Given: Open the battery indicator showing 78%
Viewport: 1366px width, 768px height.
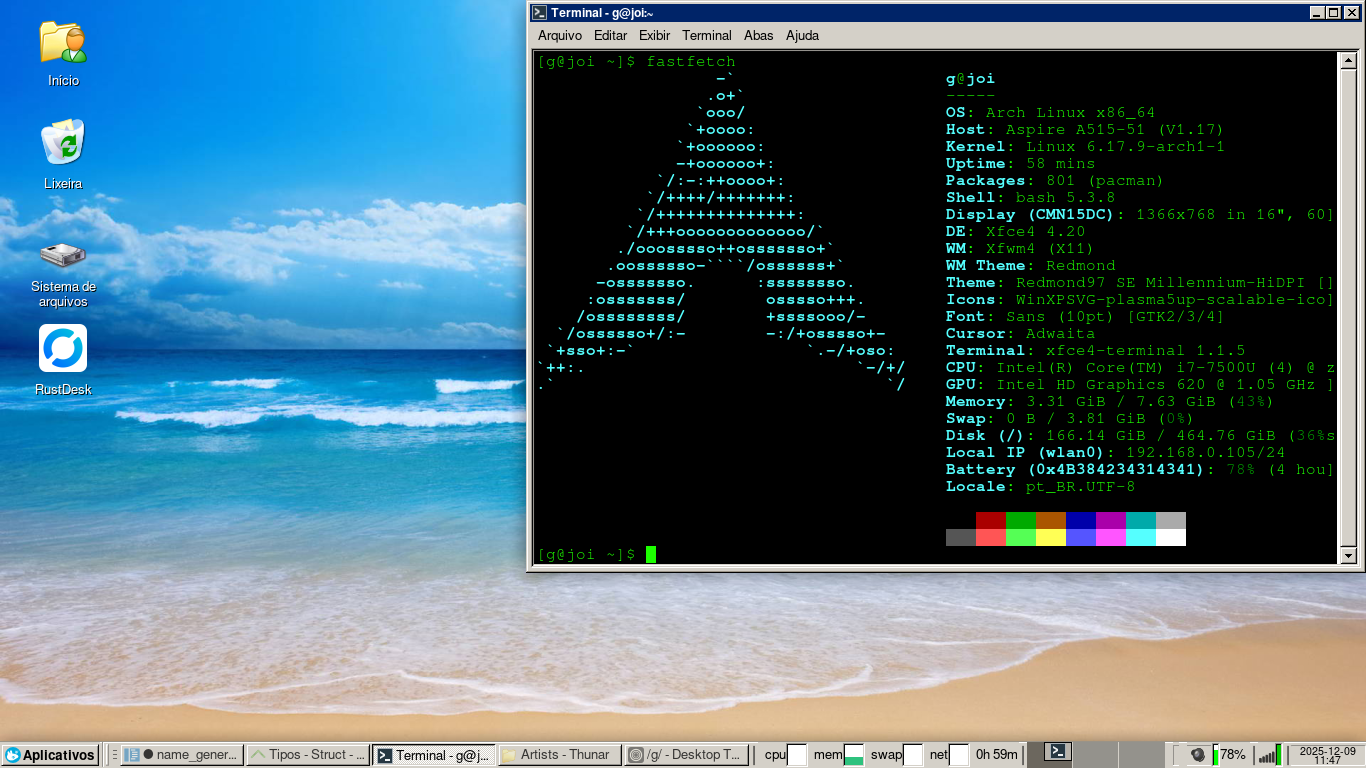Looking at the screenshot, I should coord(1229,755).
